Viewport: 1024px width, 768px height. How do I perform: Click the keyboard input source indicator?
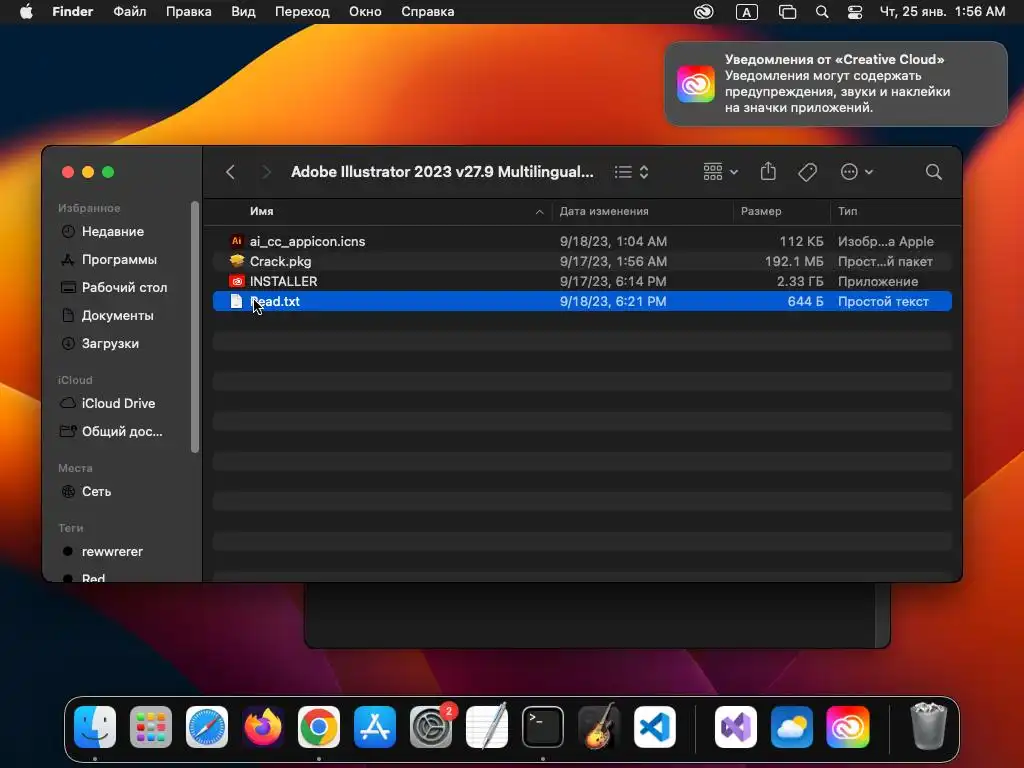pos(746,12)
